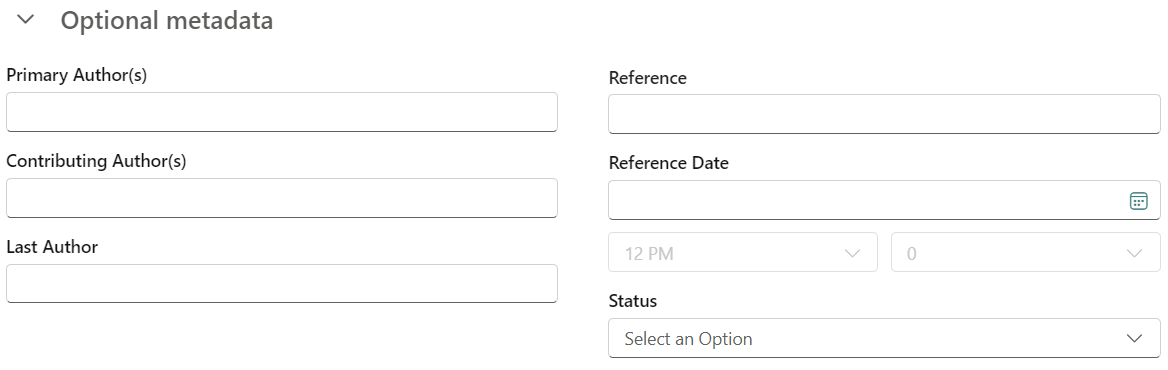Focus the Primary Author(s) text field
The height and width of the screenshot is (370, 1168).
[x=282, y=112]
